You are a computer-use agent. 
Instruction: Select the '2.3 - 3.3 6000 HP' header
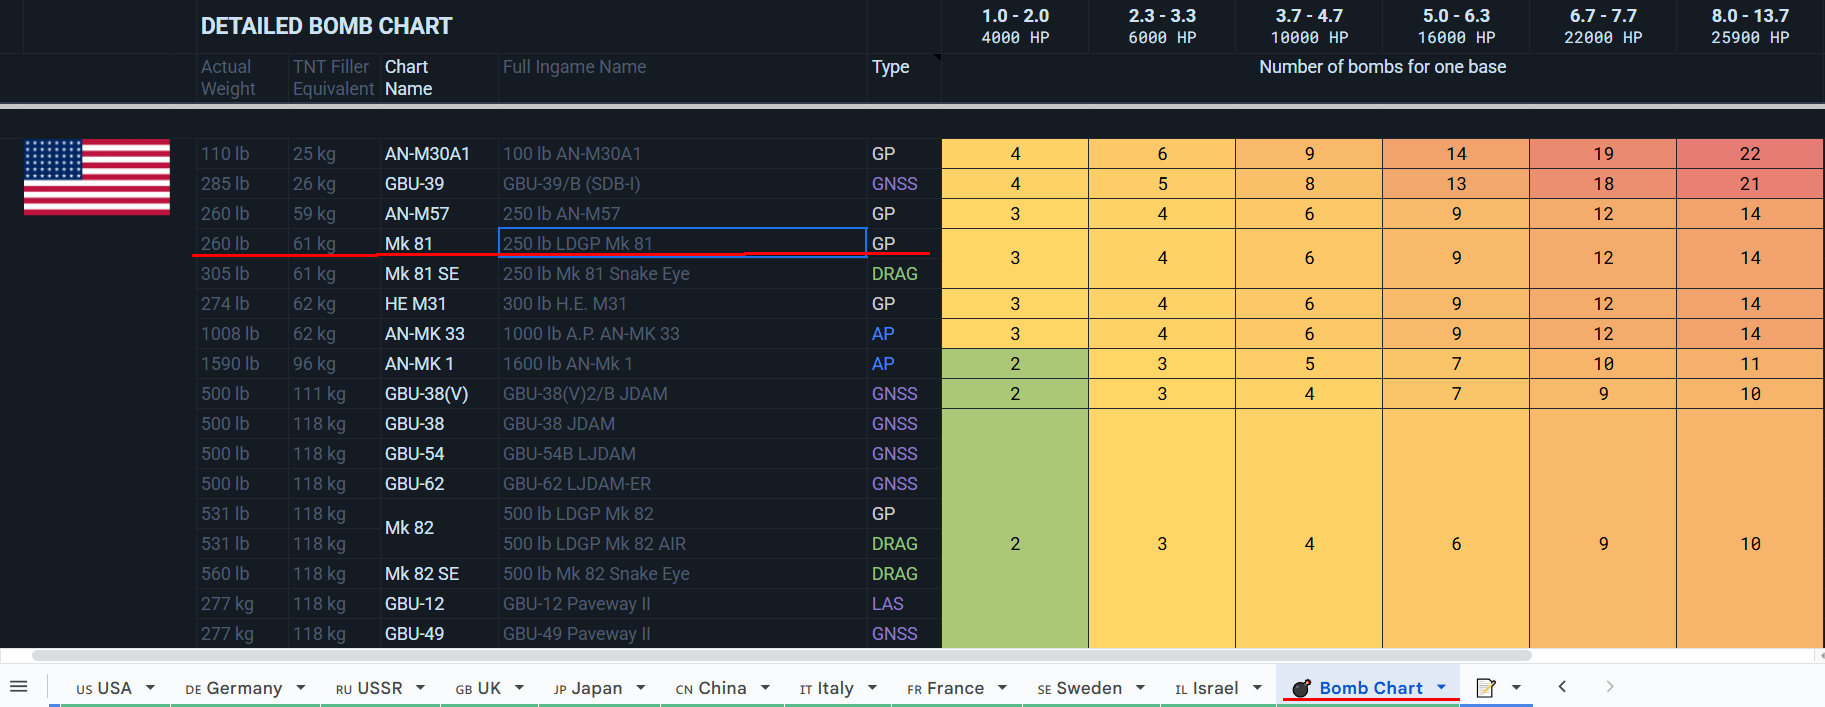(1162, 27)
